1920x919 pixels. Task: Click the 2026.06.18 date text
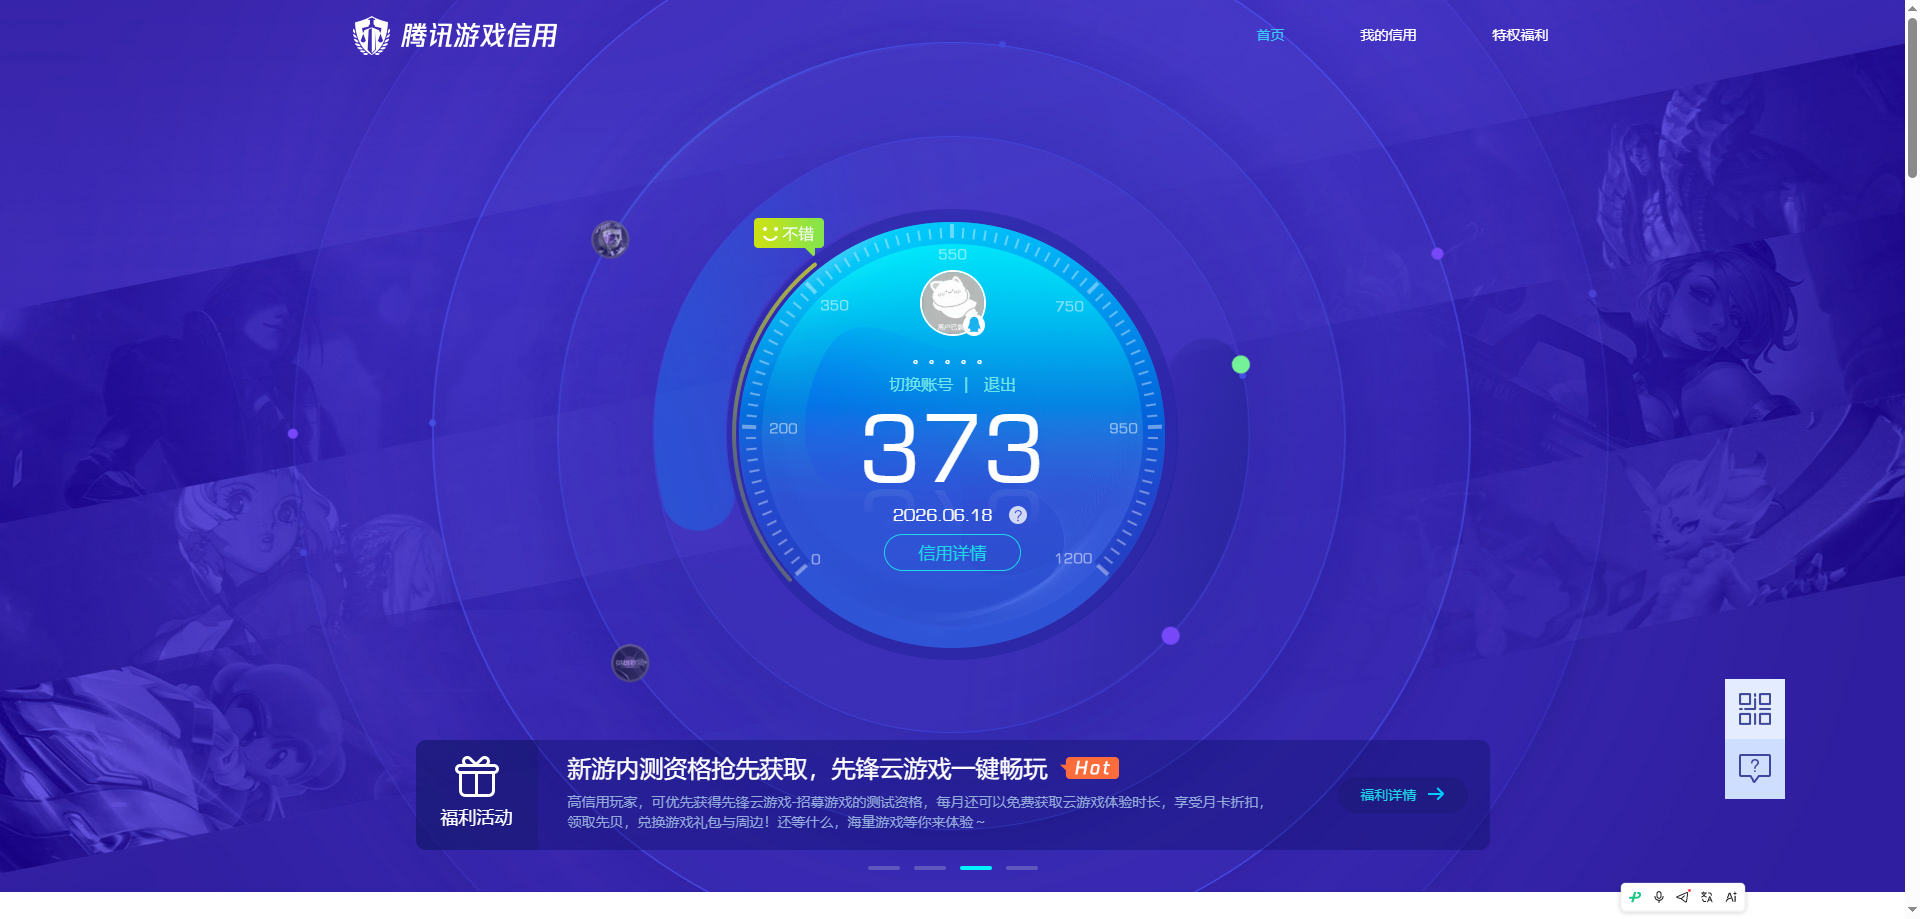click(942, 515)
